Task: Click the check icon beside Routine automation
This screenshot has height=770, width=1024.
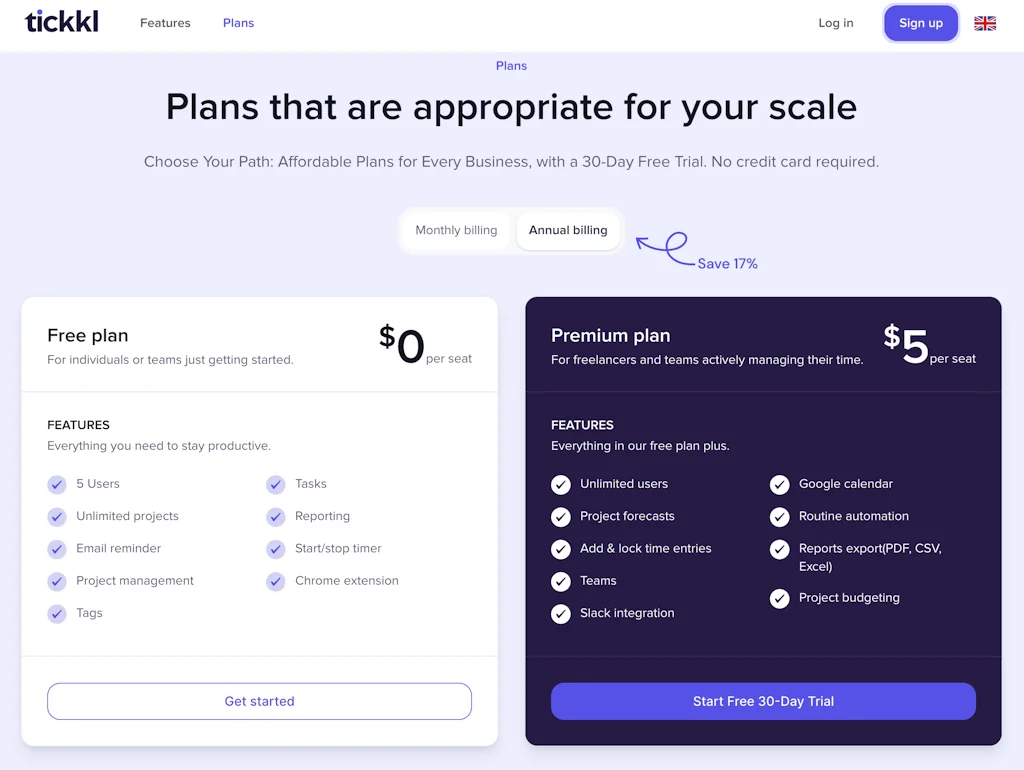Action: coord(780,517)
